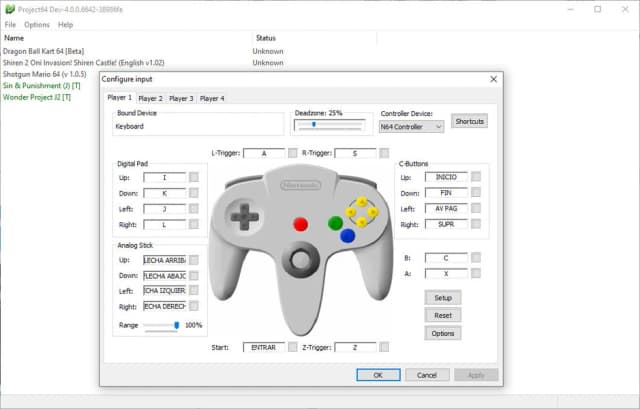Click the Range slider handle

click(x=176, y=325)
